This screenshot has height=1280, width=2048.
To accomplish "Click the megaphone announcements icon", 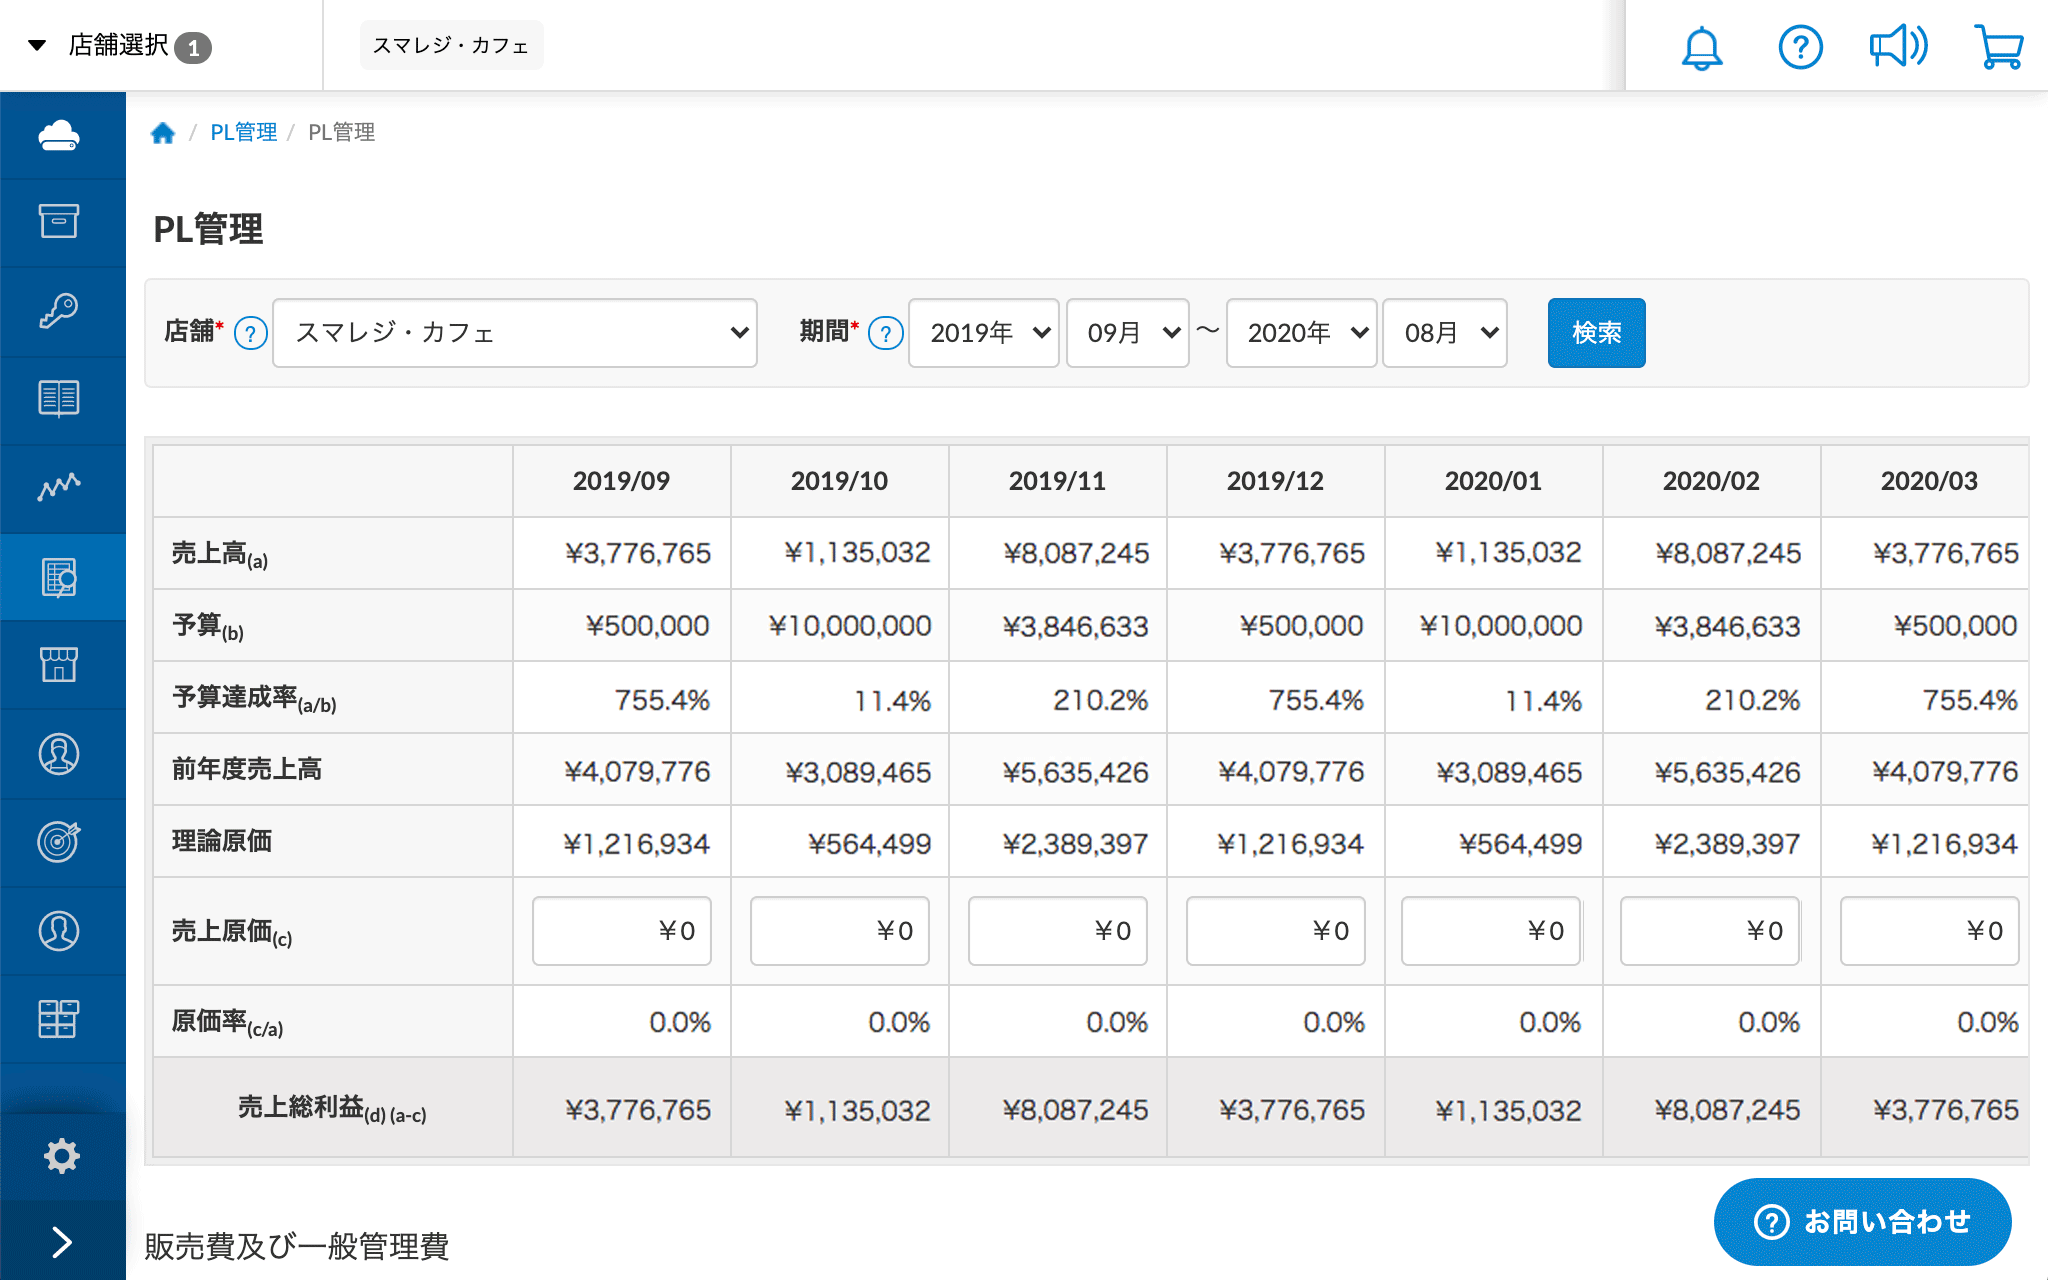I will [1897, 47].
